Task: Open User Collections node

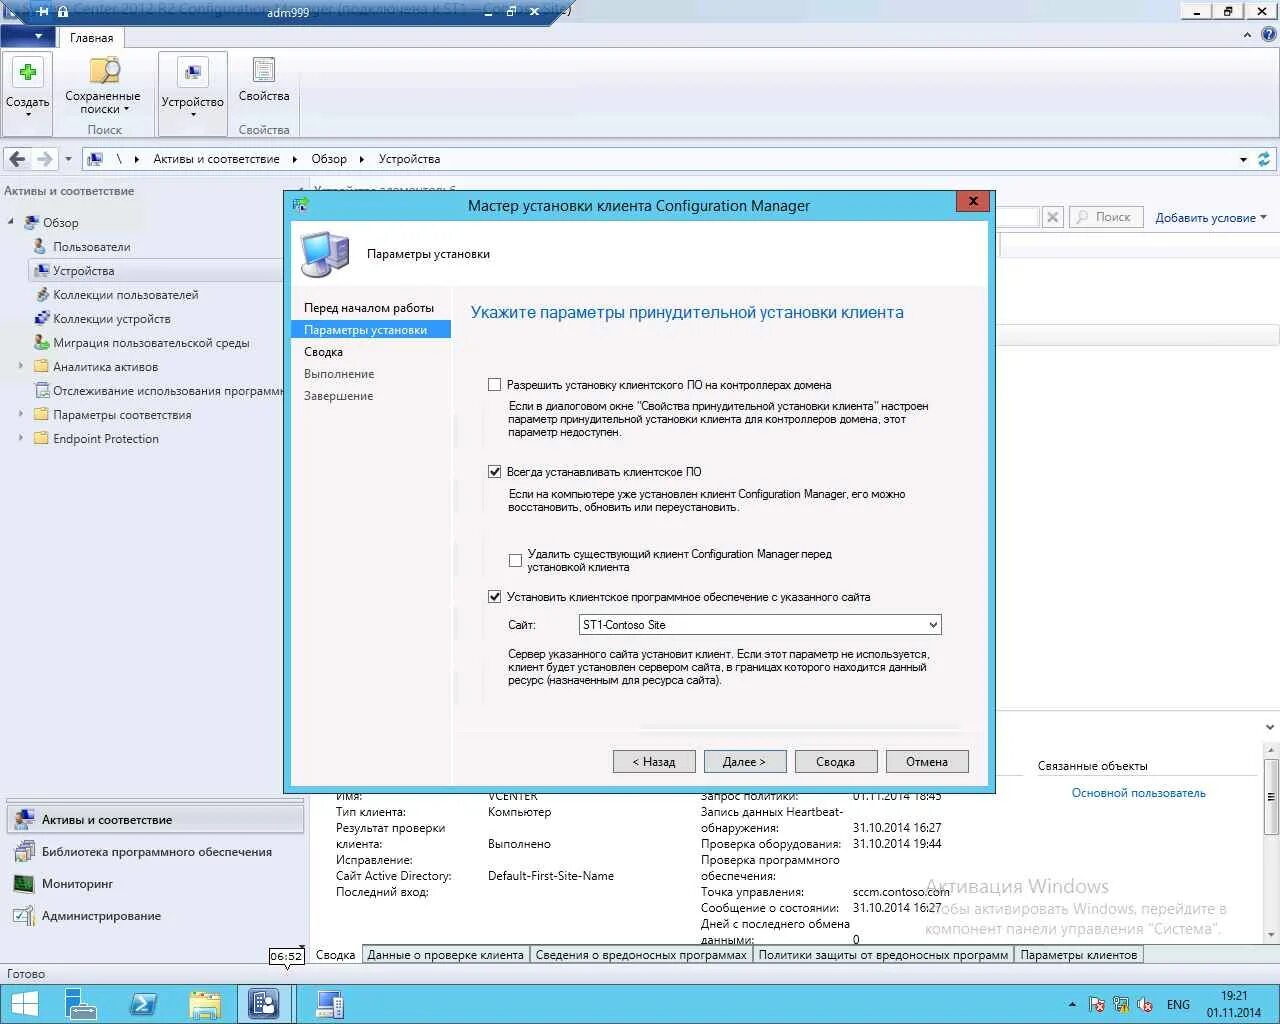Action: (x=125, y=295)
